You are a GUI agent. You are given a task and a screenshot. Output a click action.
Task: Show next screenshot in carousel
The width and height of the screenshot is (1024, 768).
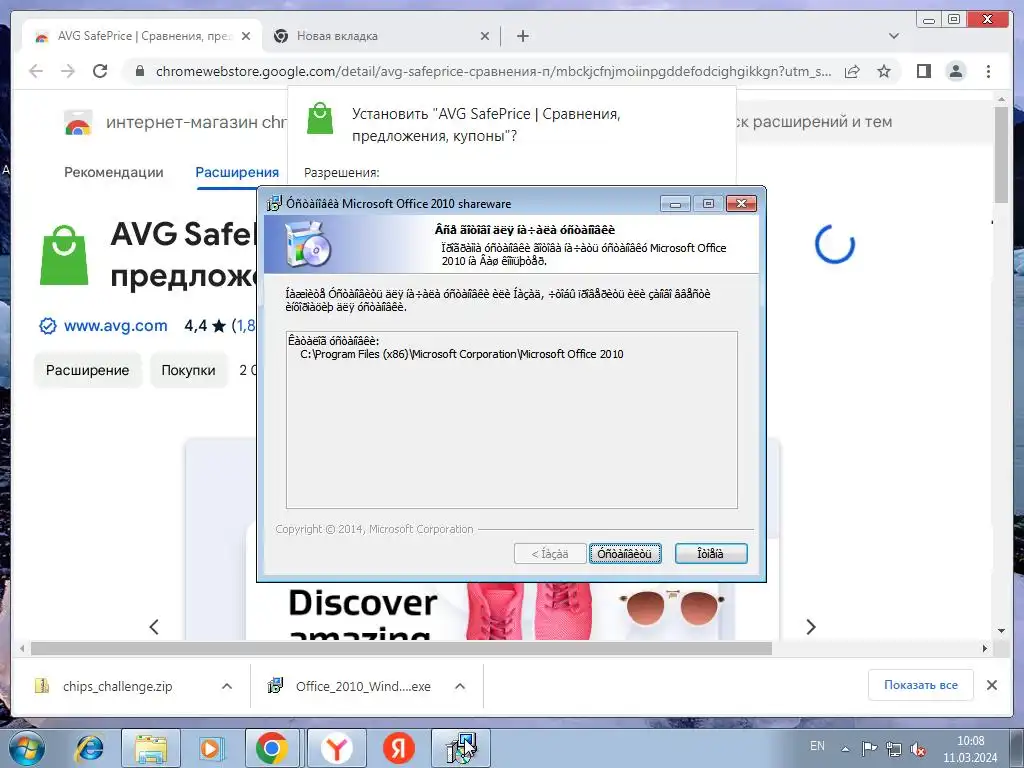[x=810, y=627]
